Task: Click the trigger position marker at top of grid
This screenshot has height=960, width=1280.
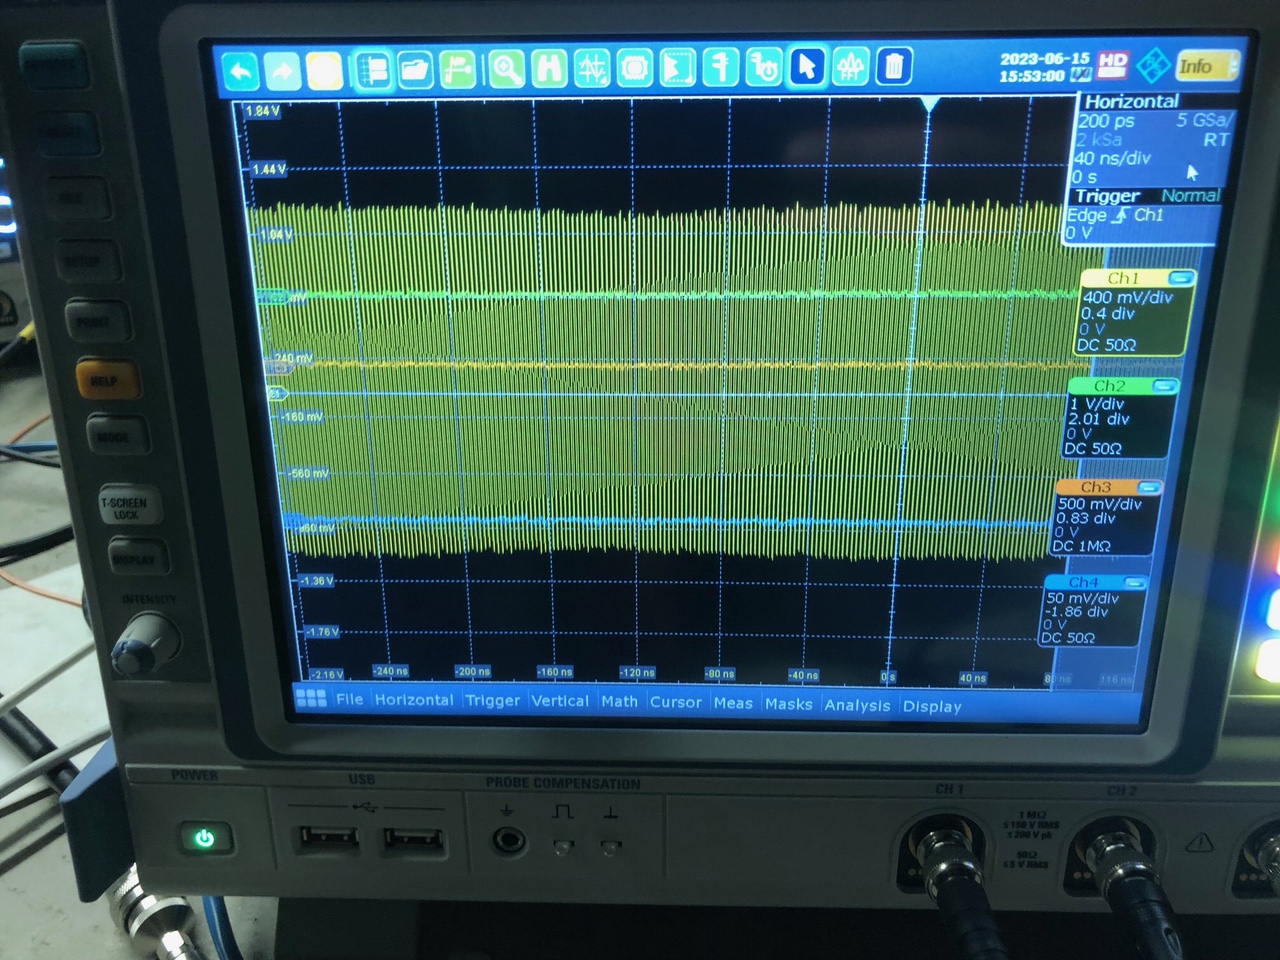Action: [929, 105]
